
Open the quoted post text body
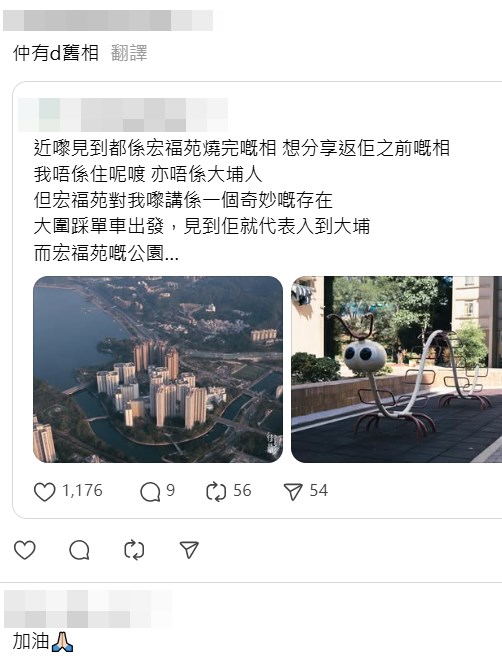coord(241,200)
